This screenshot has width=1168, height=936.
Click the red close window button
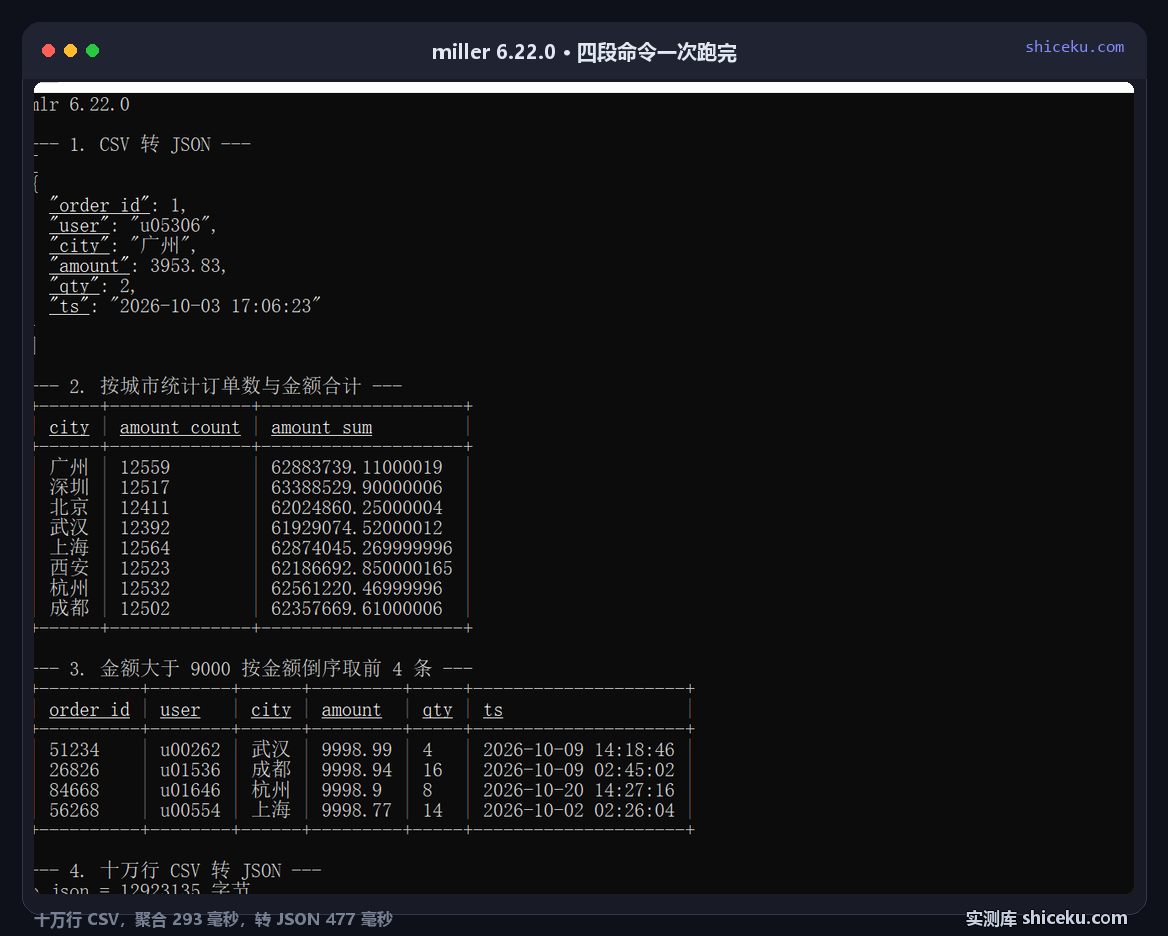[x=48, y=51]
